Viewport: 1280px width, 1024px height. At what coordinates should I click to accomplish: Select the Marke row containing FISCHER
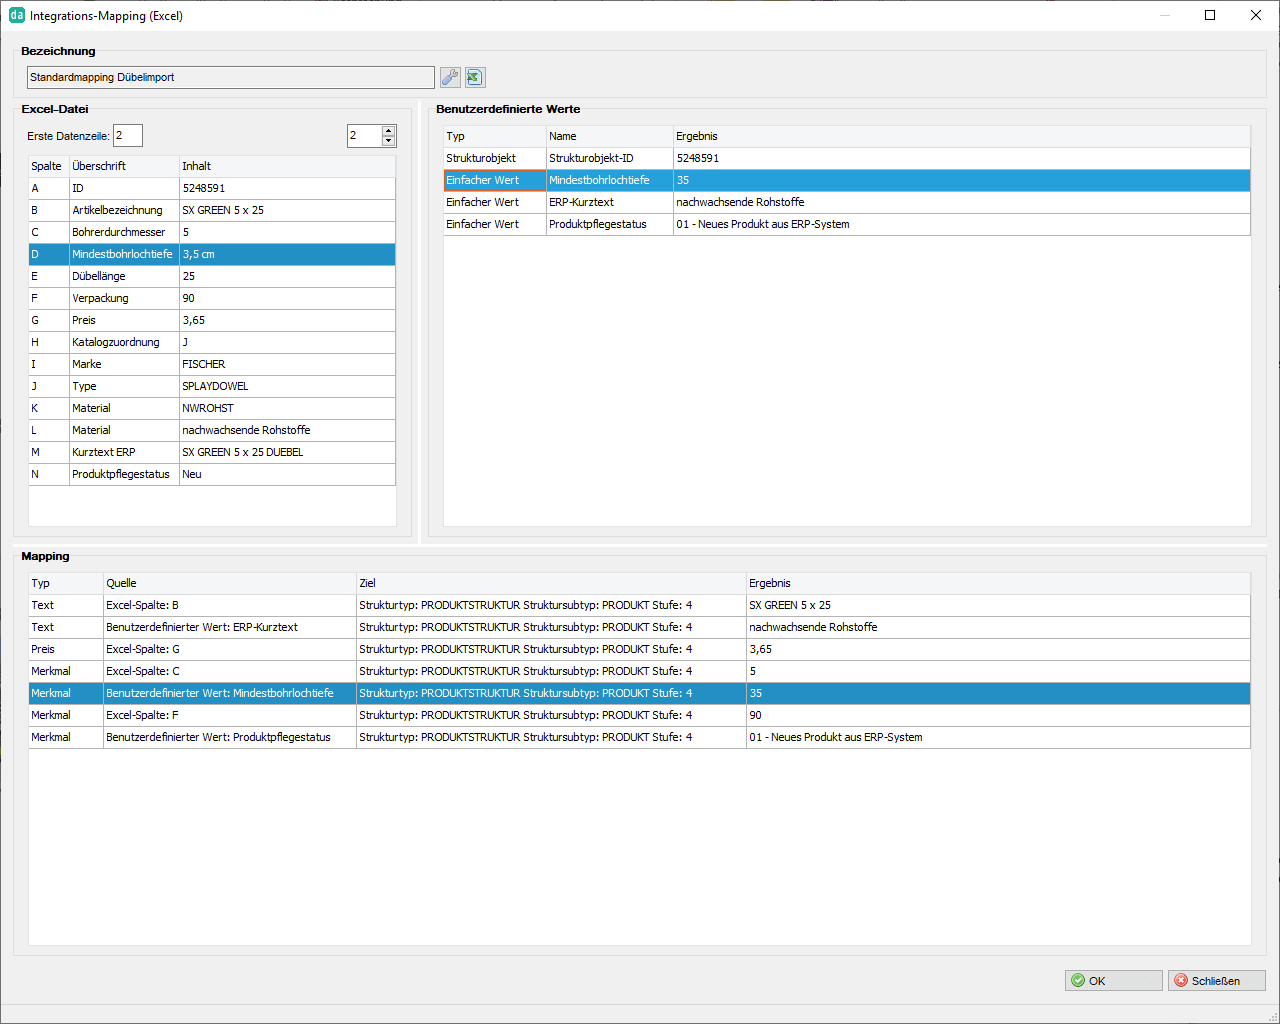coord(212,364)
